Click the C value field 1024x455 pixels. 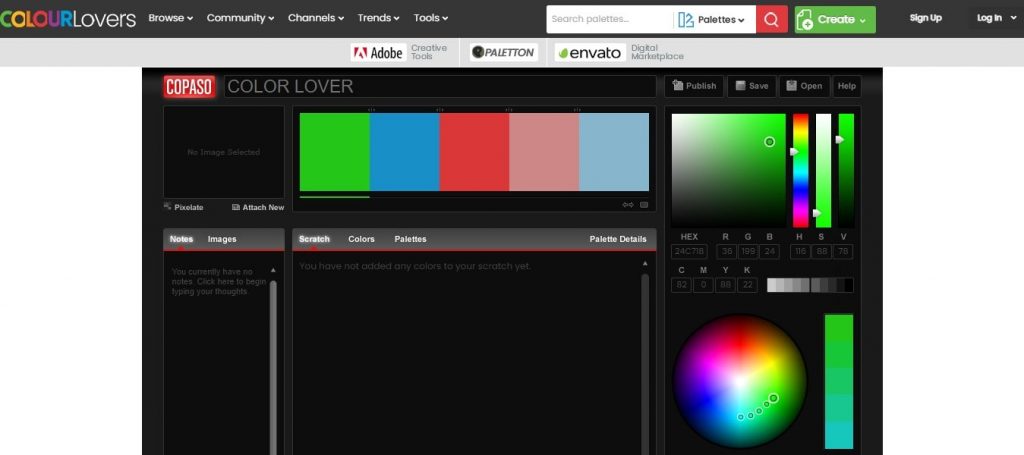tap(681, 285)
